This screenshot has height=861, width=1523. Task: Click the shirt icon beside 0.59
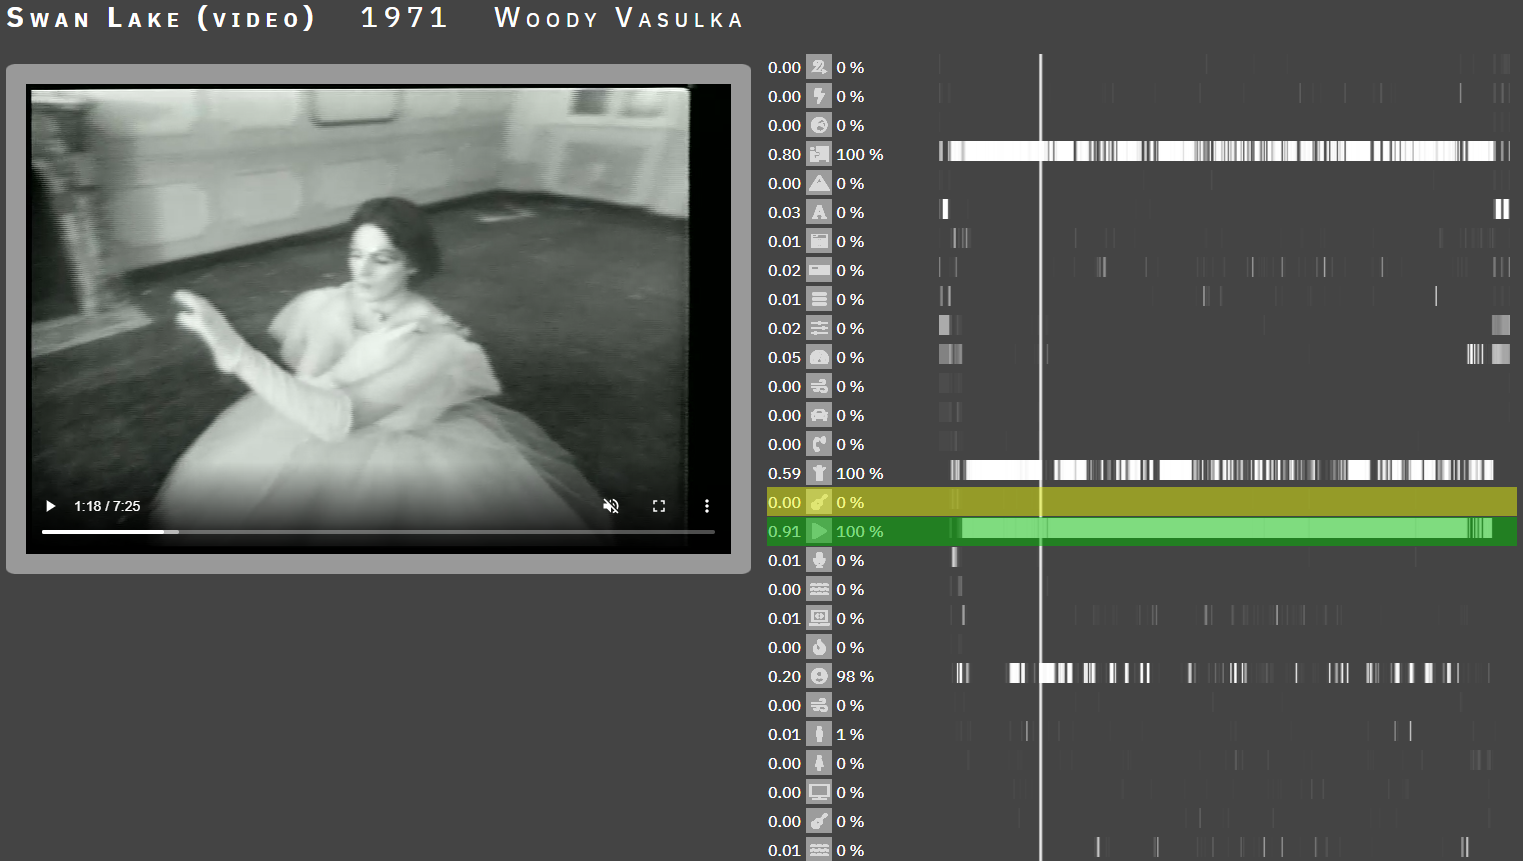pos(819,473)
